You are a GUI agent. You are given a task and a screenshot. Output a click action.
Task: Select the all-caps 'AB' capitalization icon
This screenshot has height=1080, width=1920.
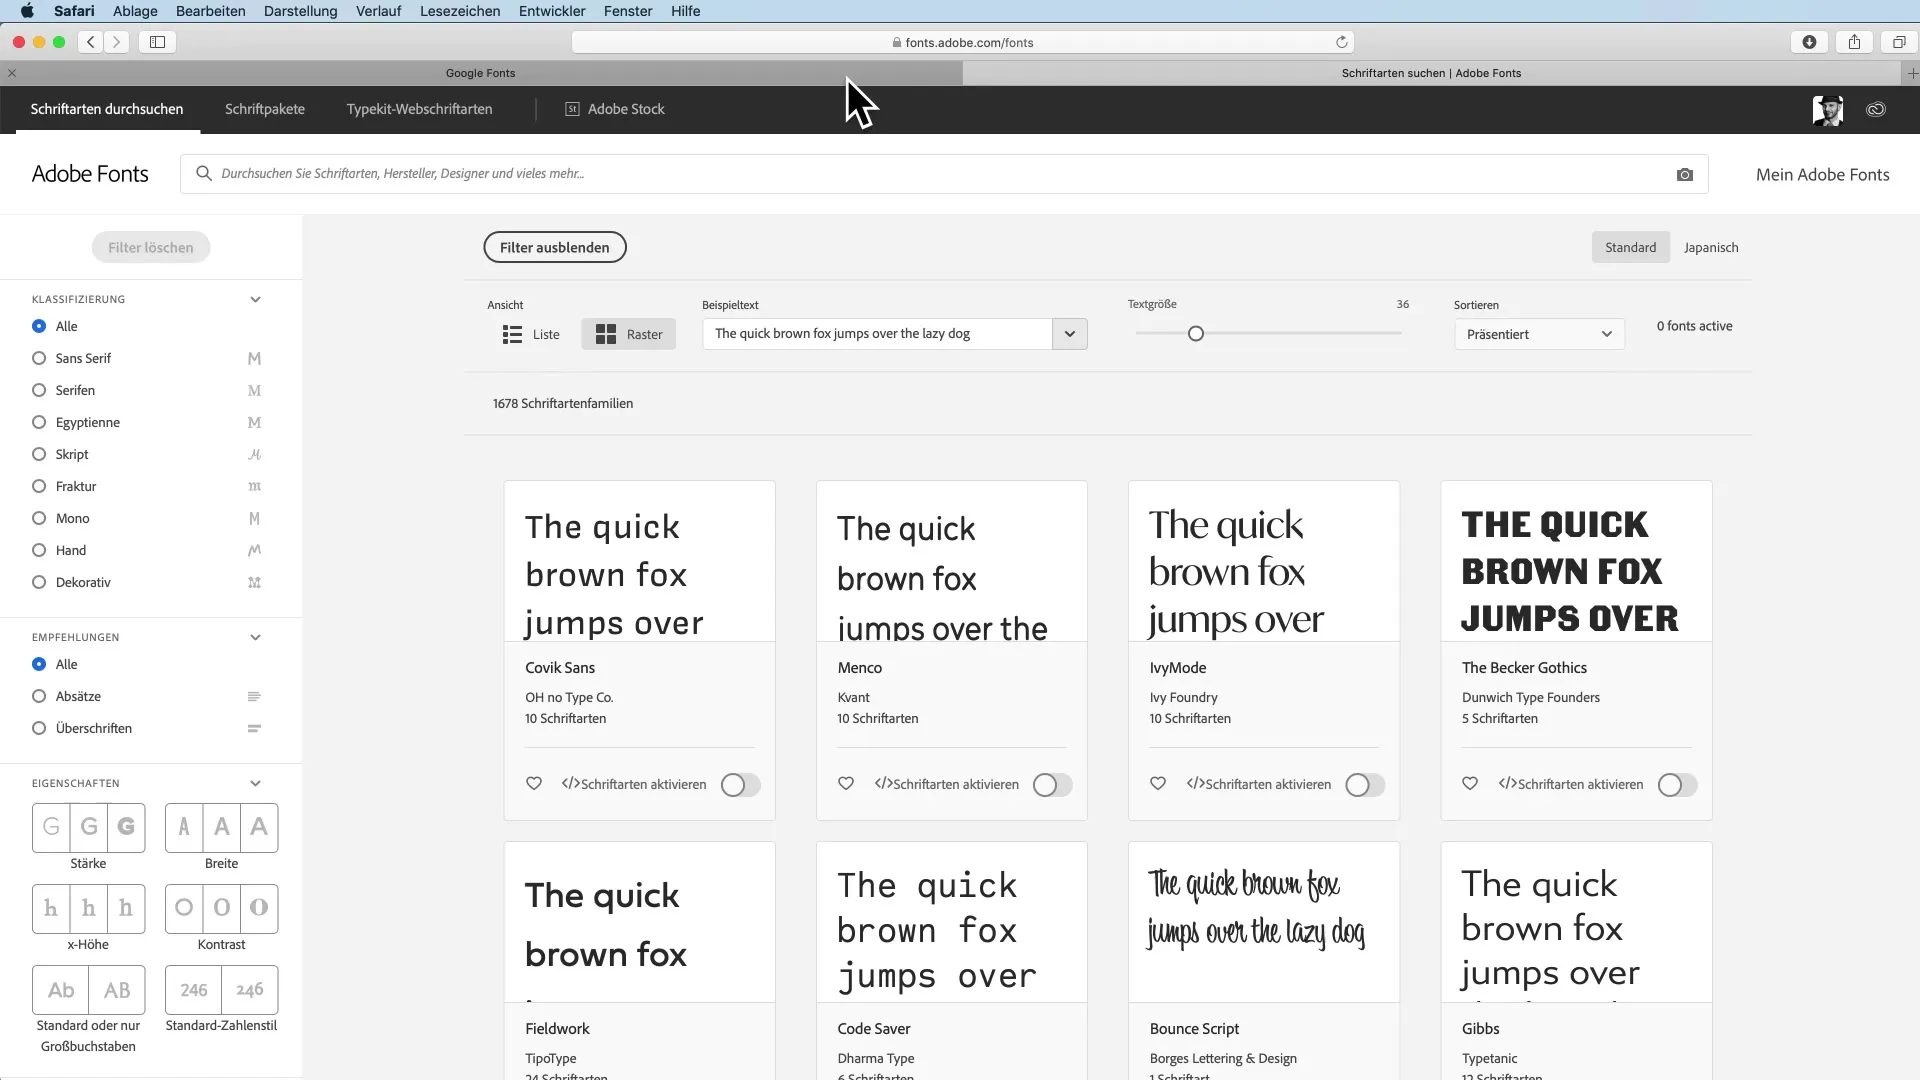click(117, 990)
